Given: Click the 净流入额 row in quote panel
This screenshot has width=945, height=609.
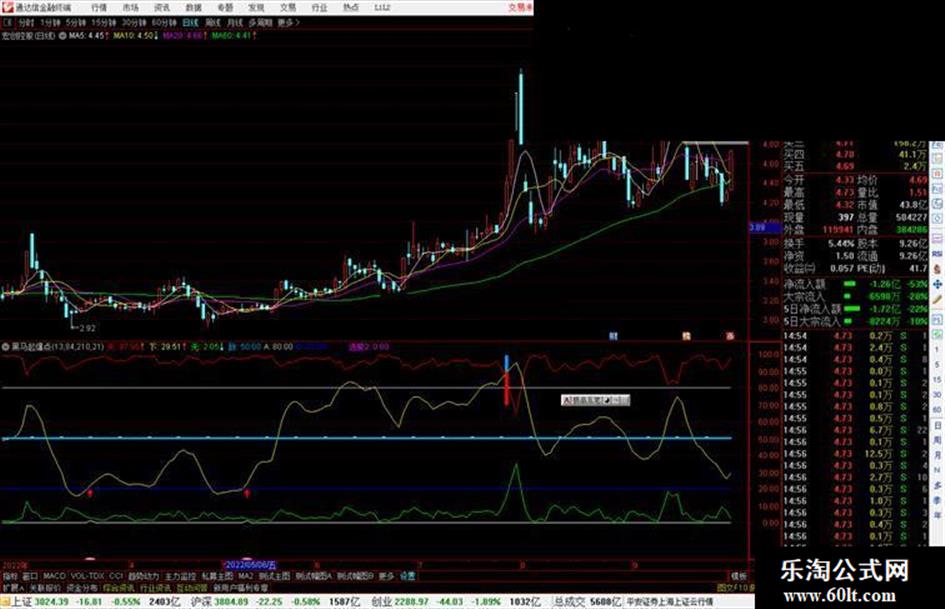Looking at the screenshot, I should pos(855,283).
